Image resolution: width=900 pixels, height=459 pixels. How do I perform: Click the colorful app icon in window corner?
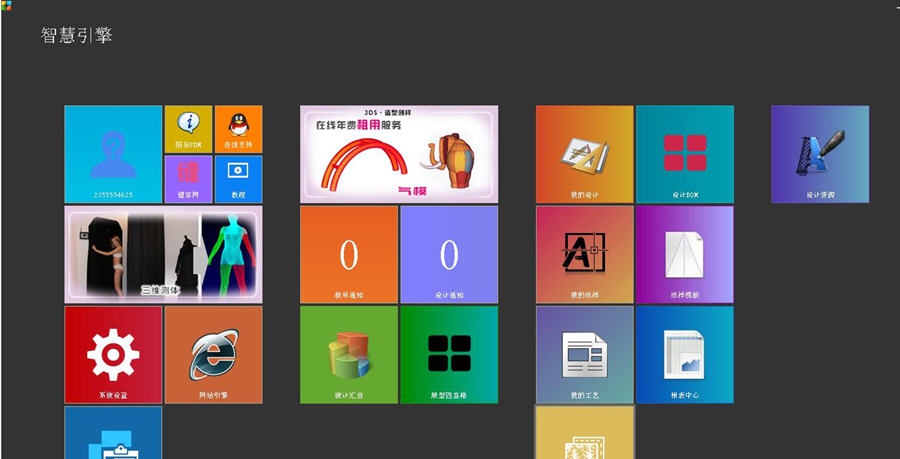pyautogui.click(x=6, y=5)
